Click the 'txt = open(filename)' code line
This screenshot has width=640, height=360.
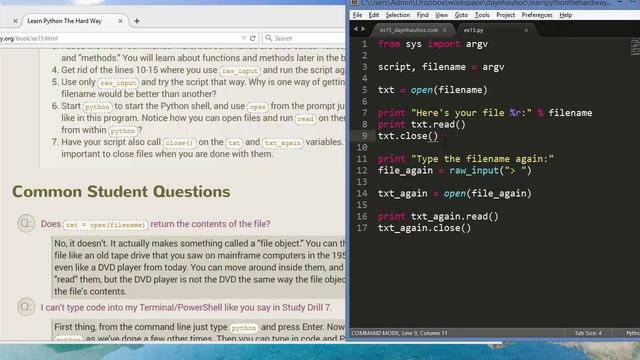click(x=433, y=90)
